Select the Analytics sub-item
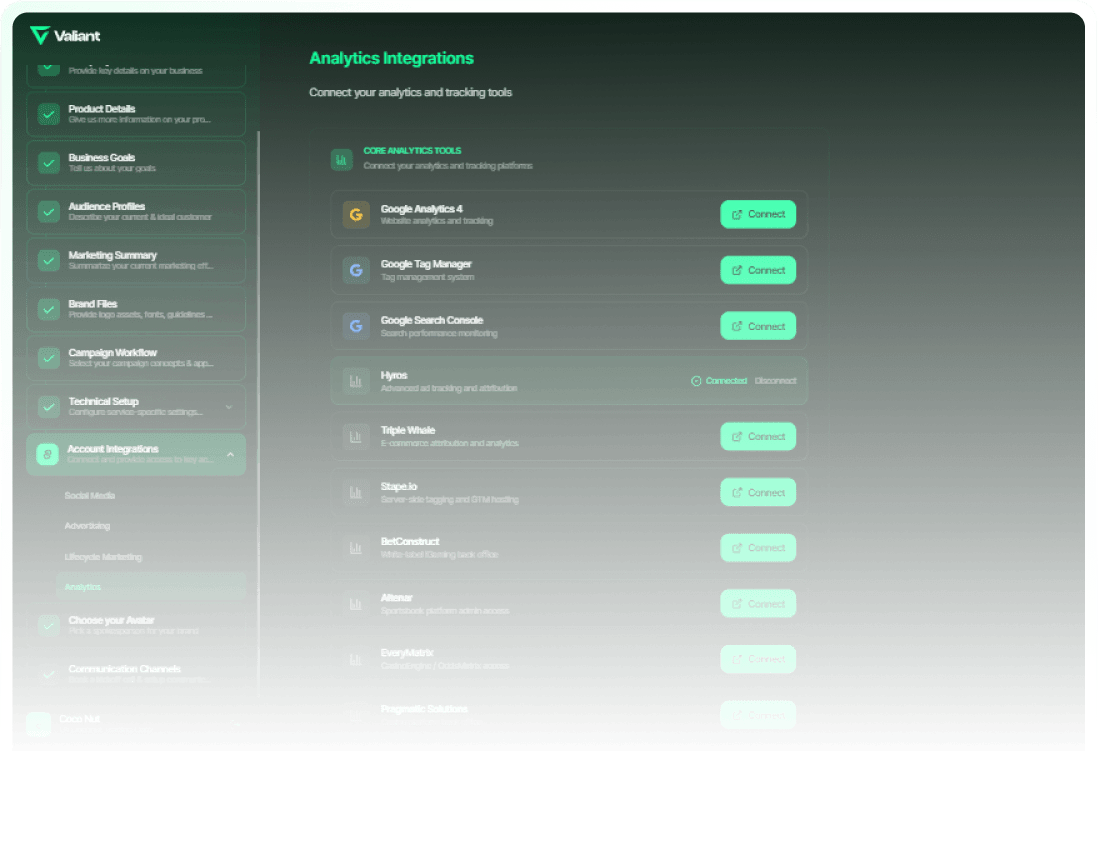The height and width of the screenshot is (850, 1098). [151, 587]
